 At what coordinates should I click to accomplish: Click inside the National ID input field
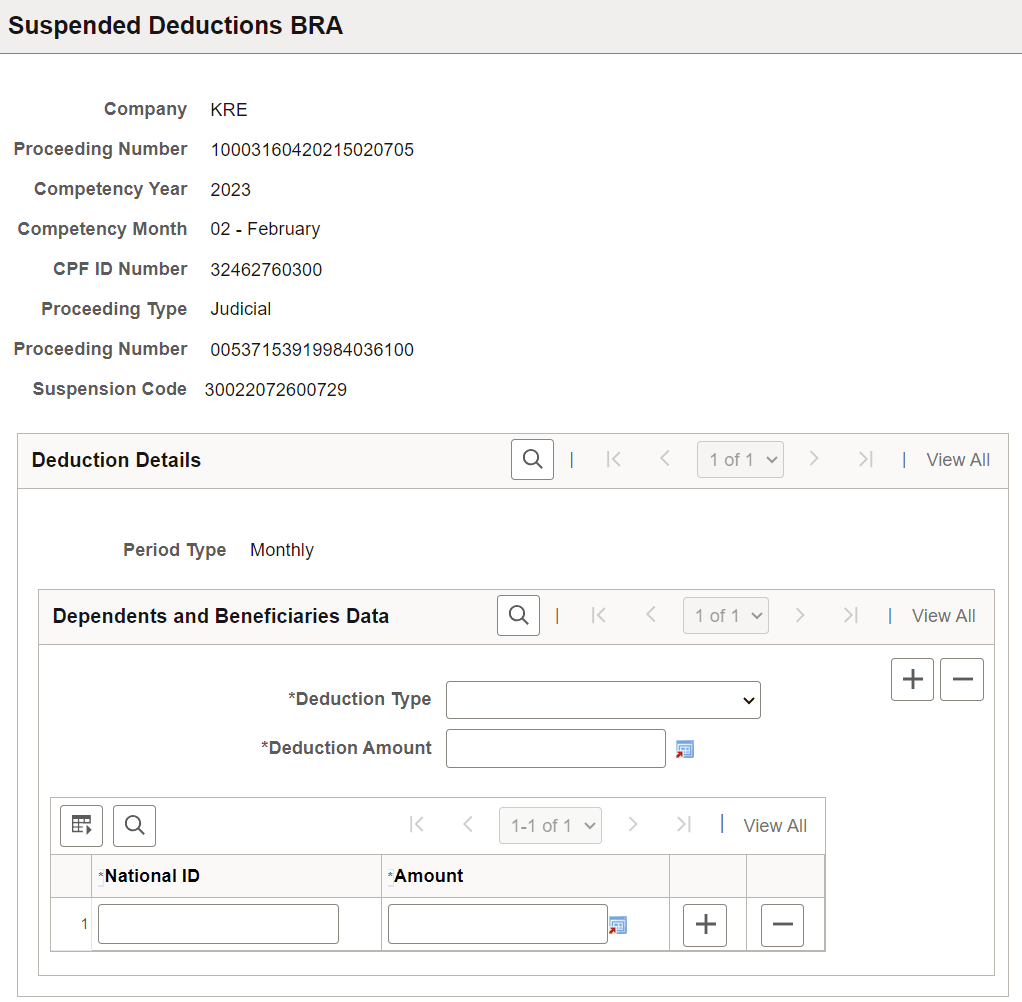pos(217,923)
